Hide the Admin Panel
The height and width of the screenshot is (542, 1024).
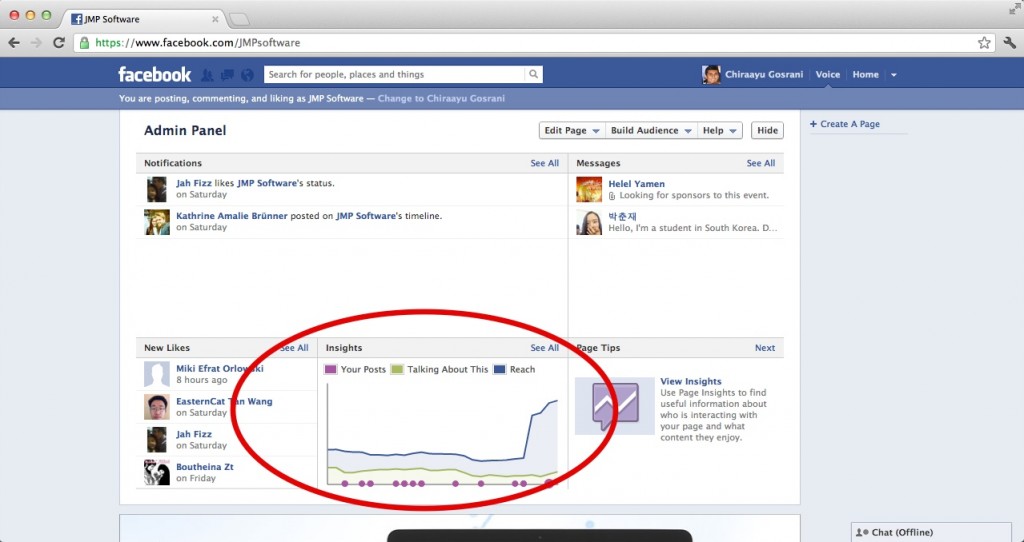767,131
